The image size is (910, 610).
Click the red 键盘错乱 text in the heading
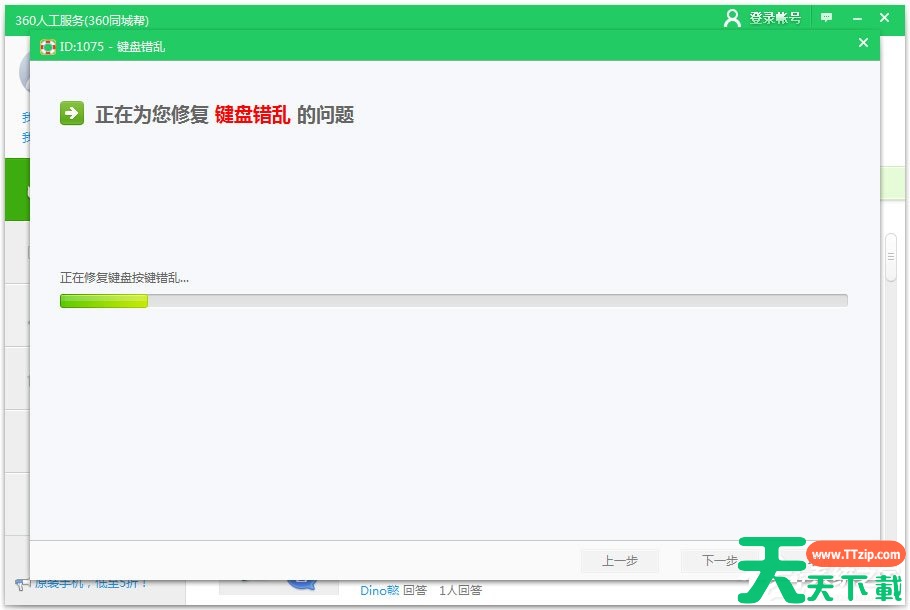tap(252, 114)
